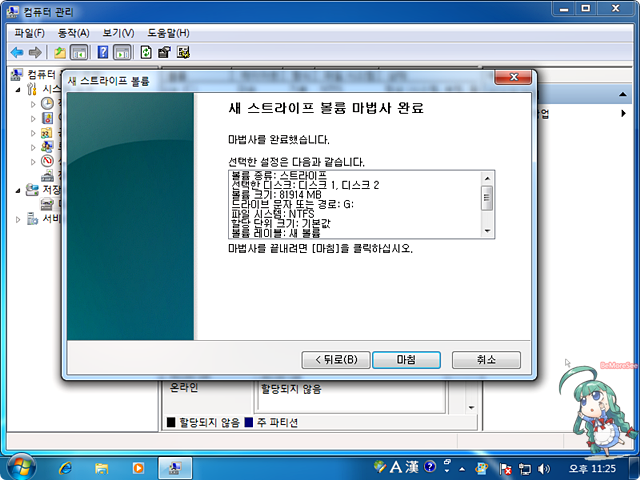
Task: Click the 마침 button to finish wizard
Action: 407,359
